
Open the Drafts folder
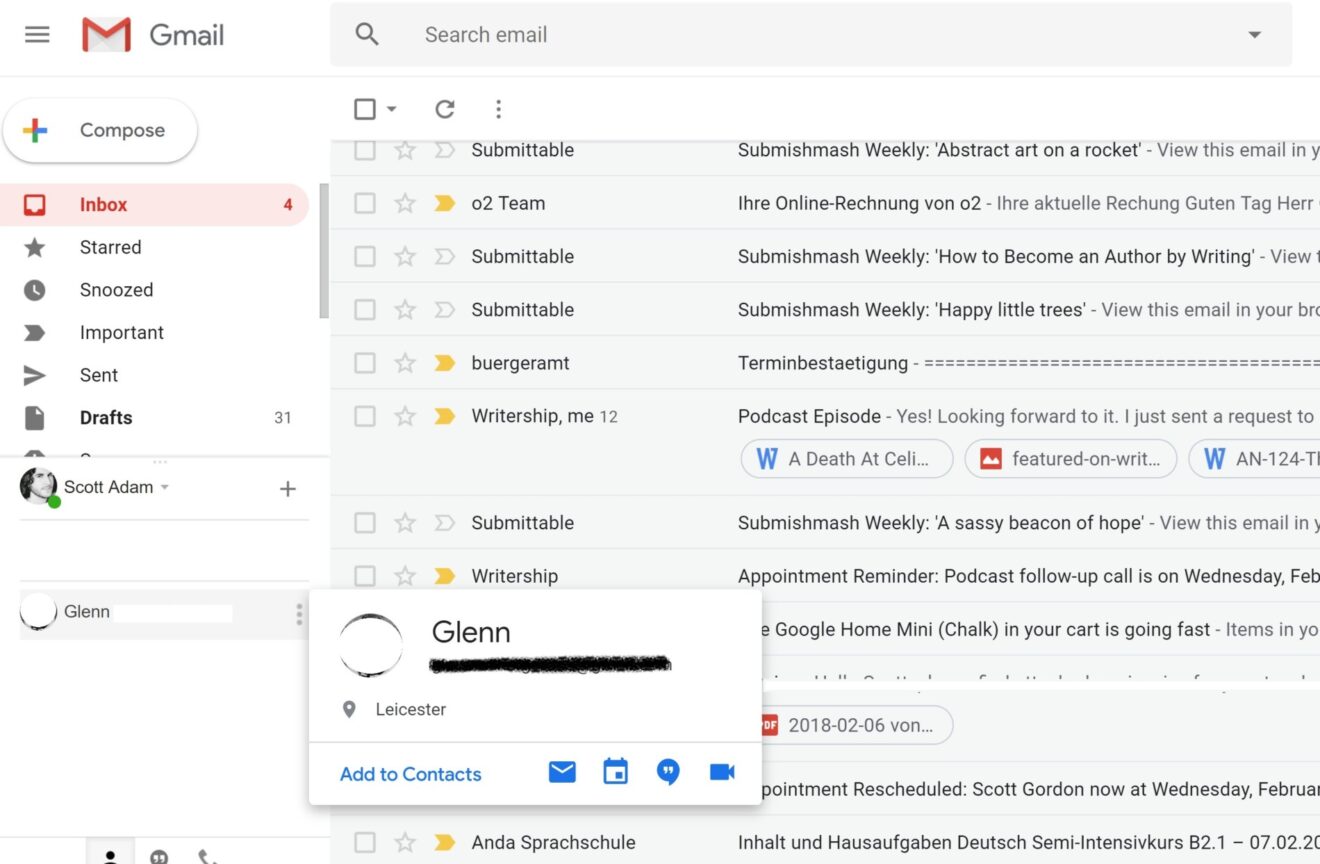106,417
